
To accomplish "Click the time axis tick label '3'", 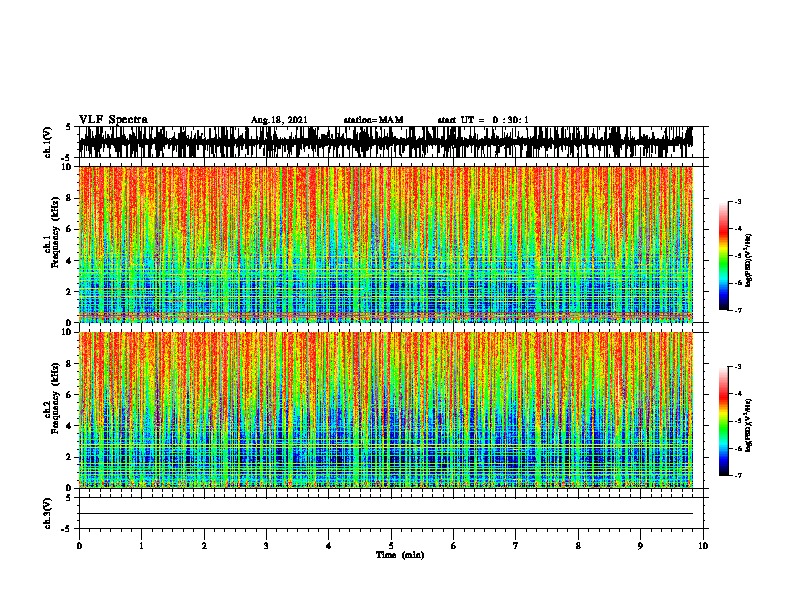I will point(266,545).
